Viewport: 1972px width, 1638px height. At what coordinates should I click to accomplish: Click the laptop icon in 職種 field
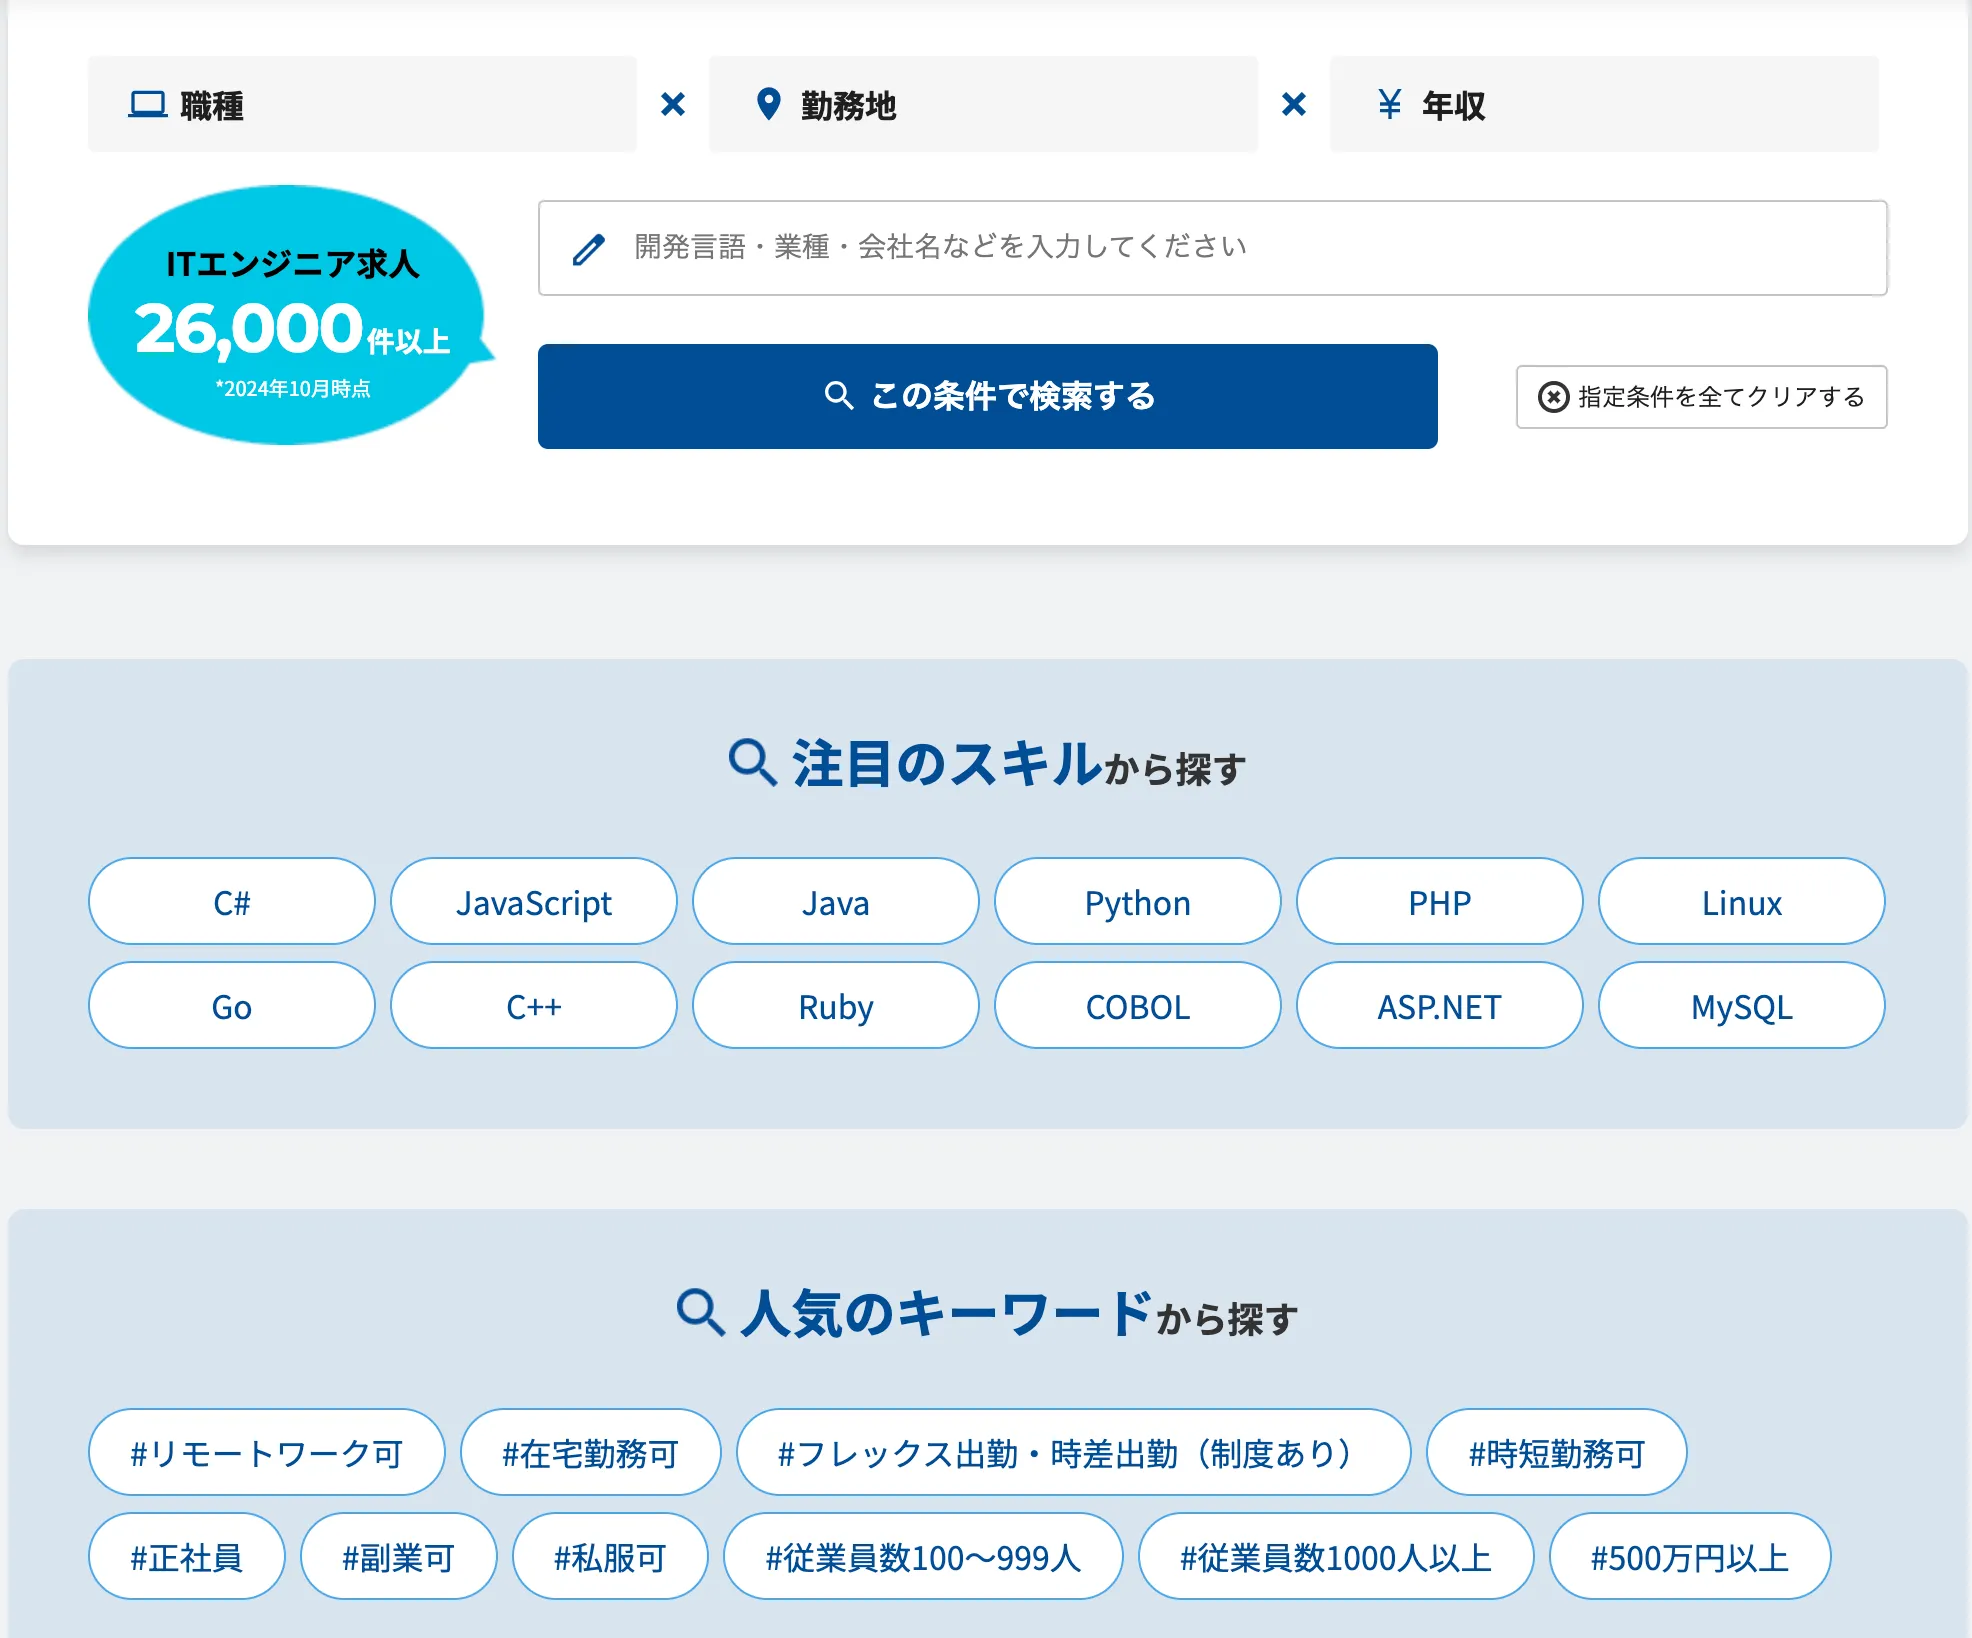coord(147,104)
